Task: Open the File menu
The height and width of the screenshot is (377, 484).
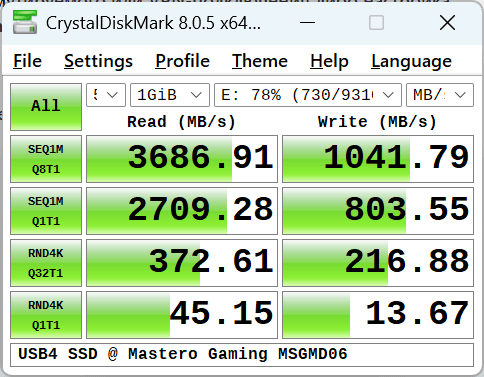Action: [27, 61]
